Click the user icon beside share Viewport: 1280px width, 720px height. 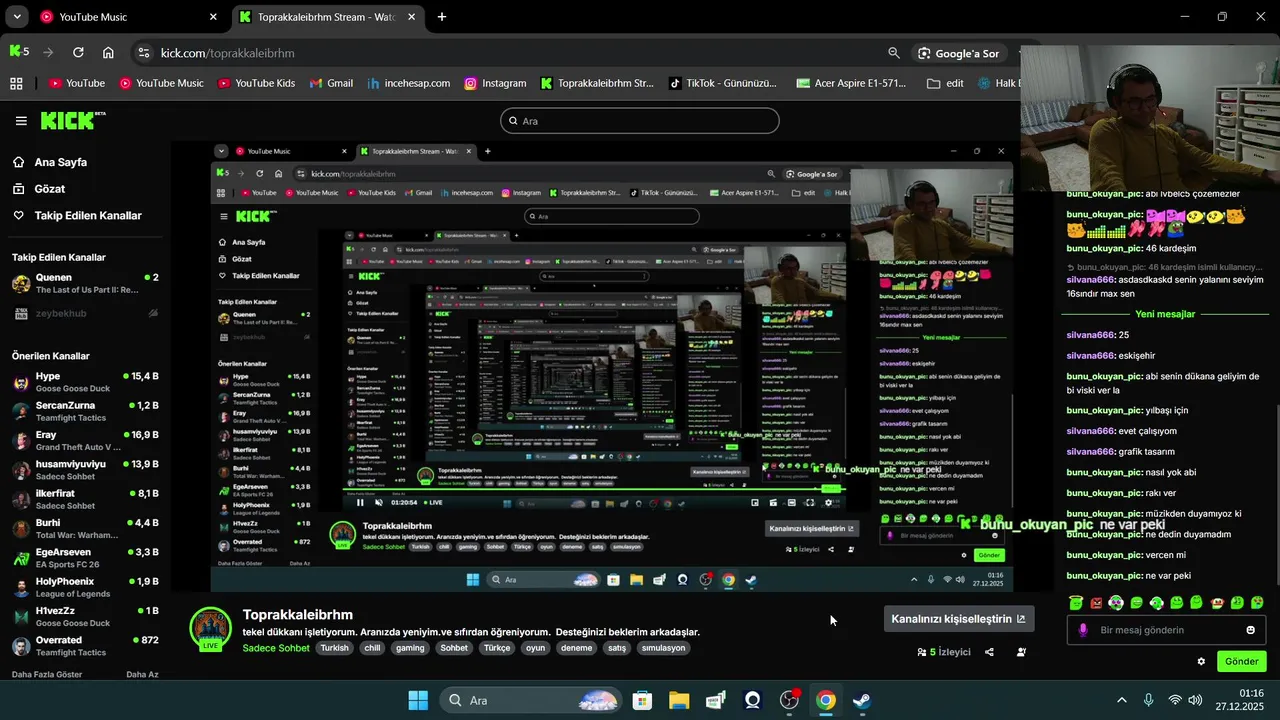(1021, 652)
